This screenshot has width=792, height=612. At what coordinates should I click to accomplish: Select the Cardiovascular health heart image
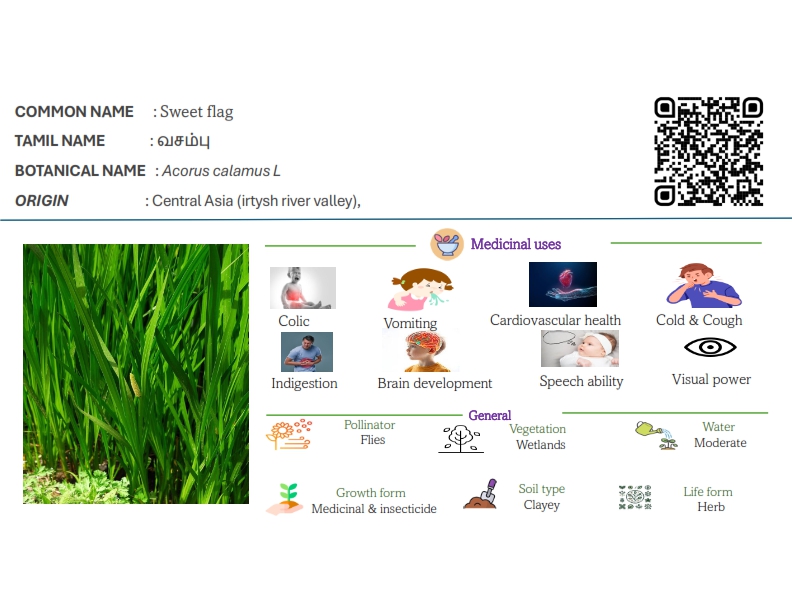coord(562,285)
